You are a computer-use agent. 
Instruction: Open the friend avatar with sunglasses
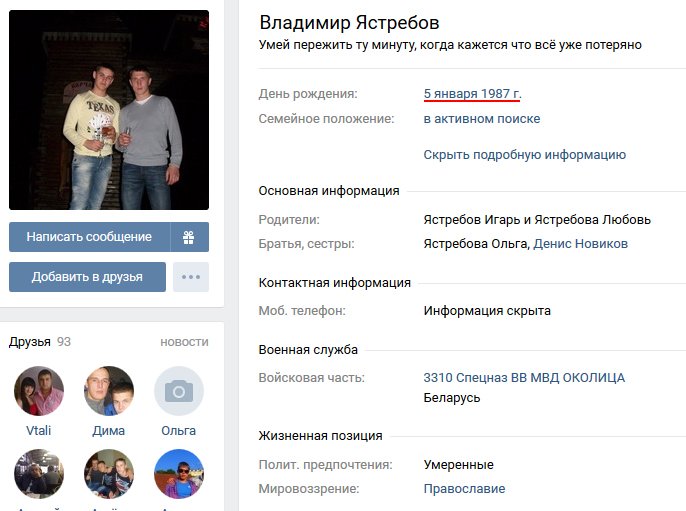pos(178,474)
